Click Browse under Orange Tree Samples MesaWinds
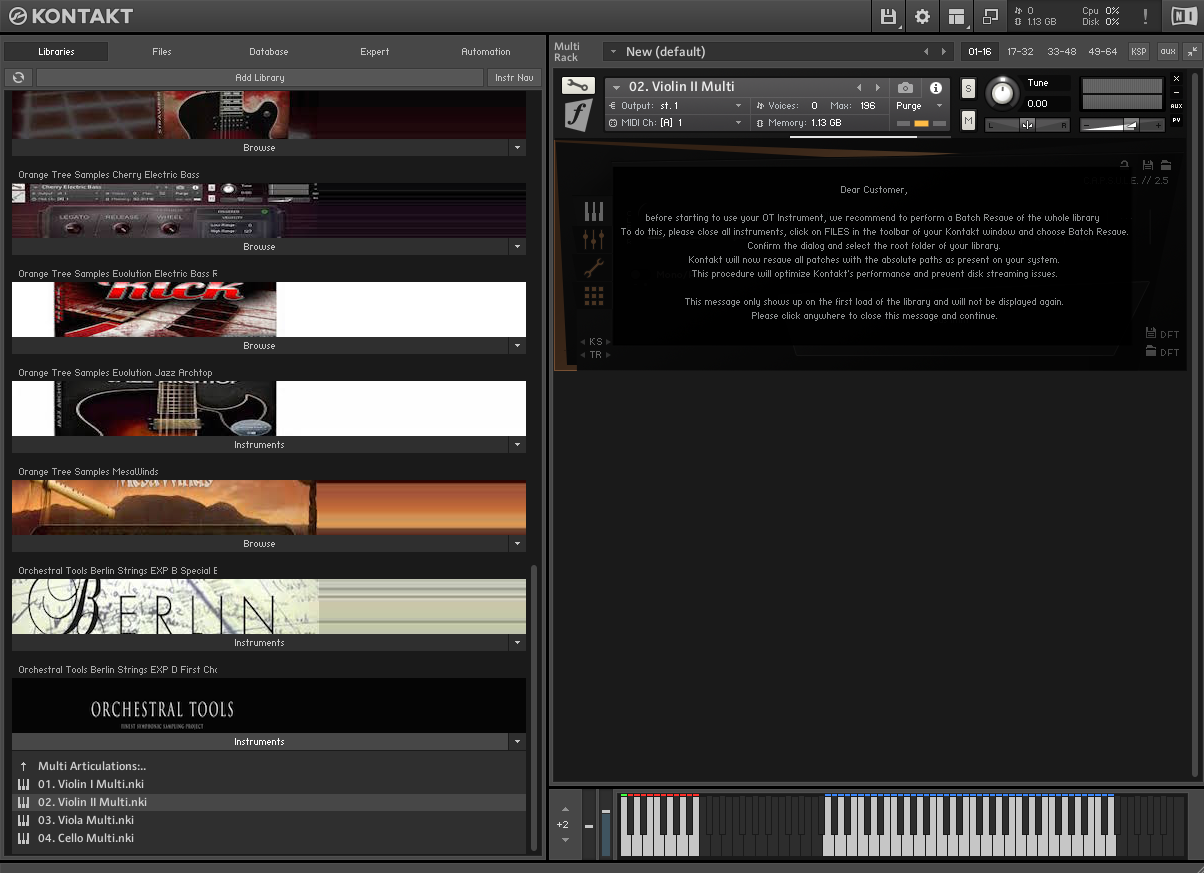Viewport: 1204px width, 873px height. pos(260,543)
